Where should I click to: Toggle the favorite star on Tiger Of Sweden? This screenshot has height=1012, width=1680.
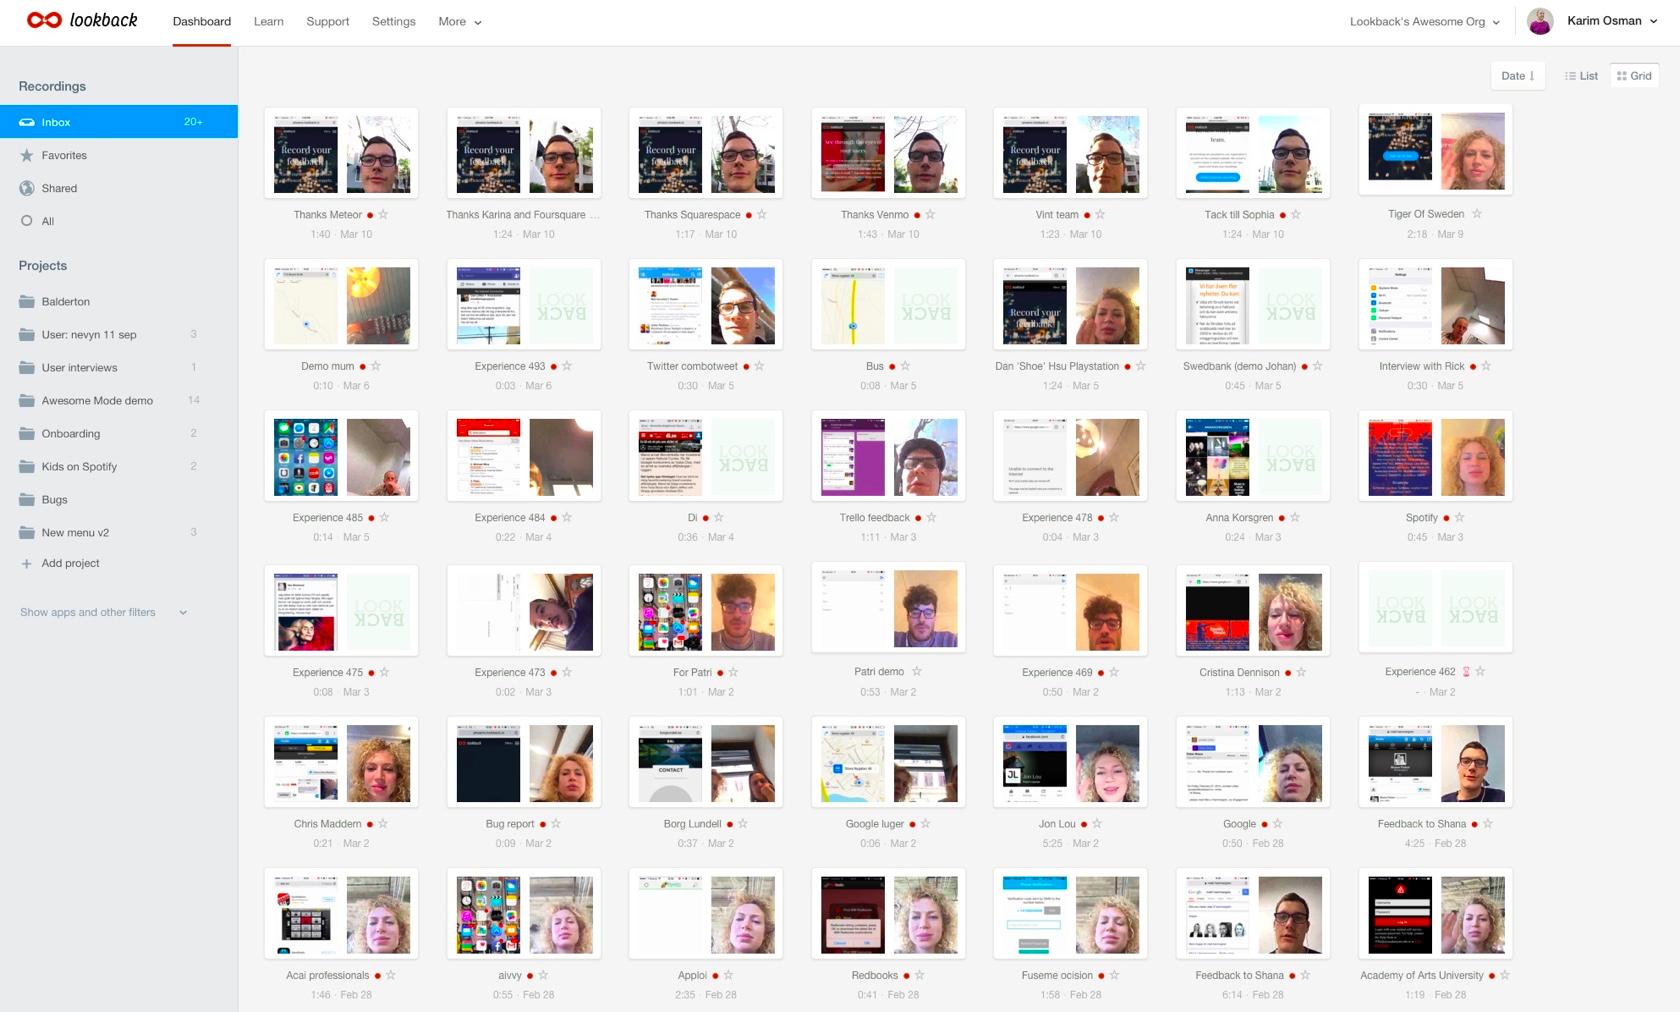point(1477,214)
